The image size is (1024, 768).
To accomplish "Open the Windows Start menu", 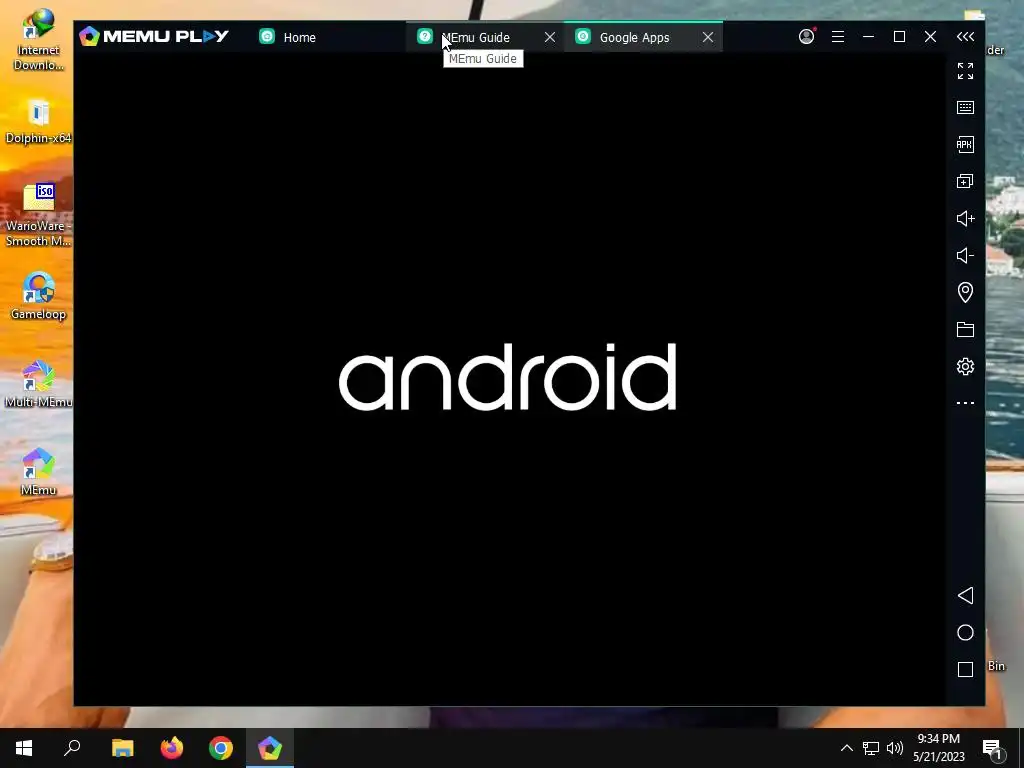I will pyautogui.click(x=24, y=748).
